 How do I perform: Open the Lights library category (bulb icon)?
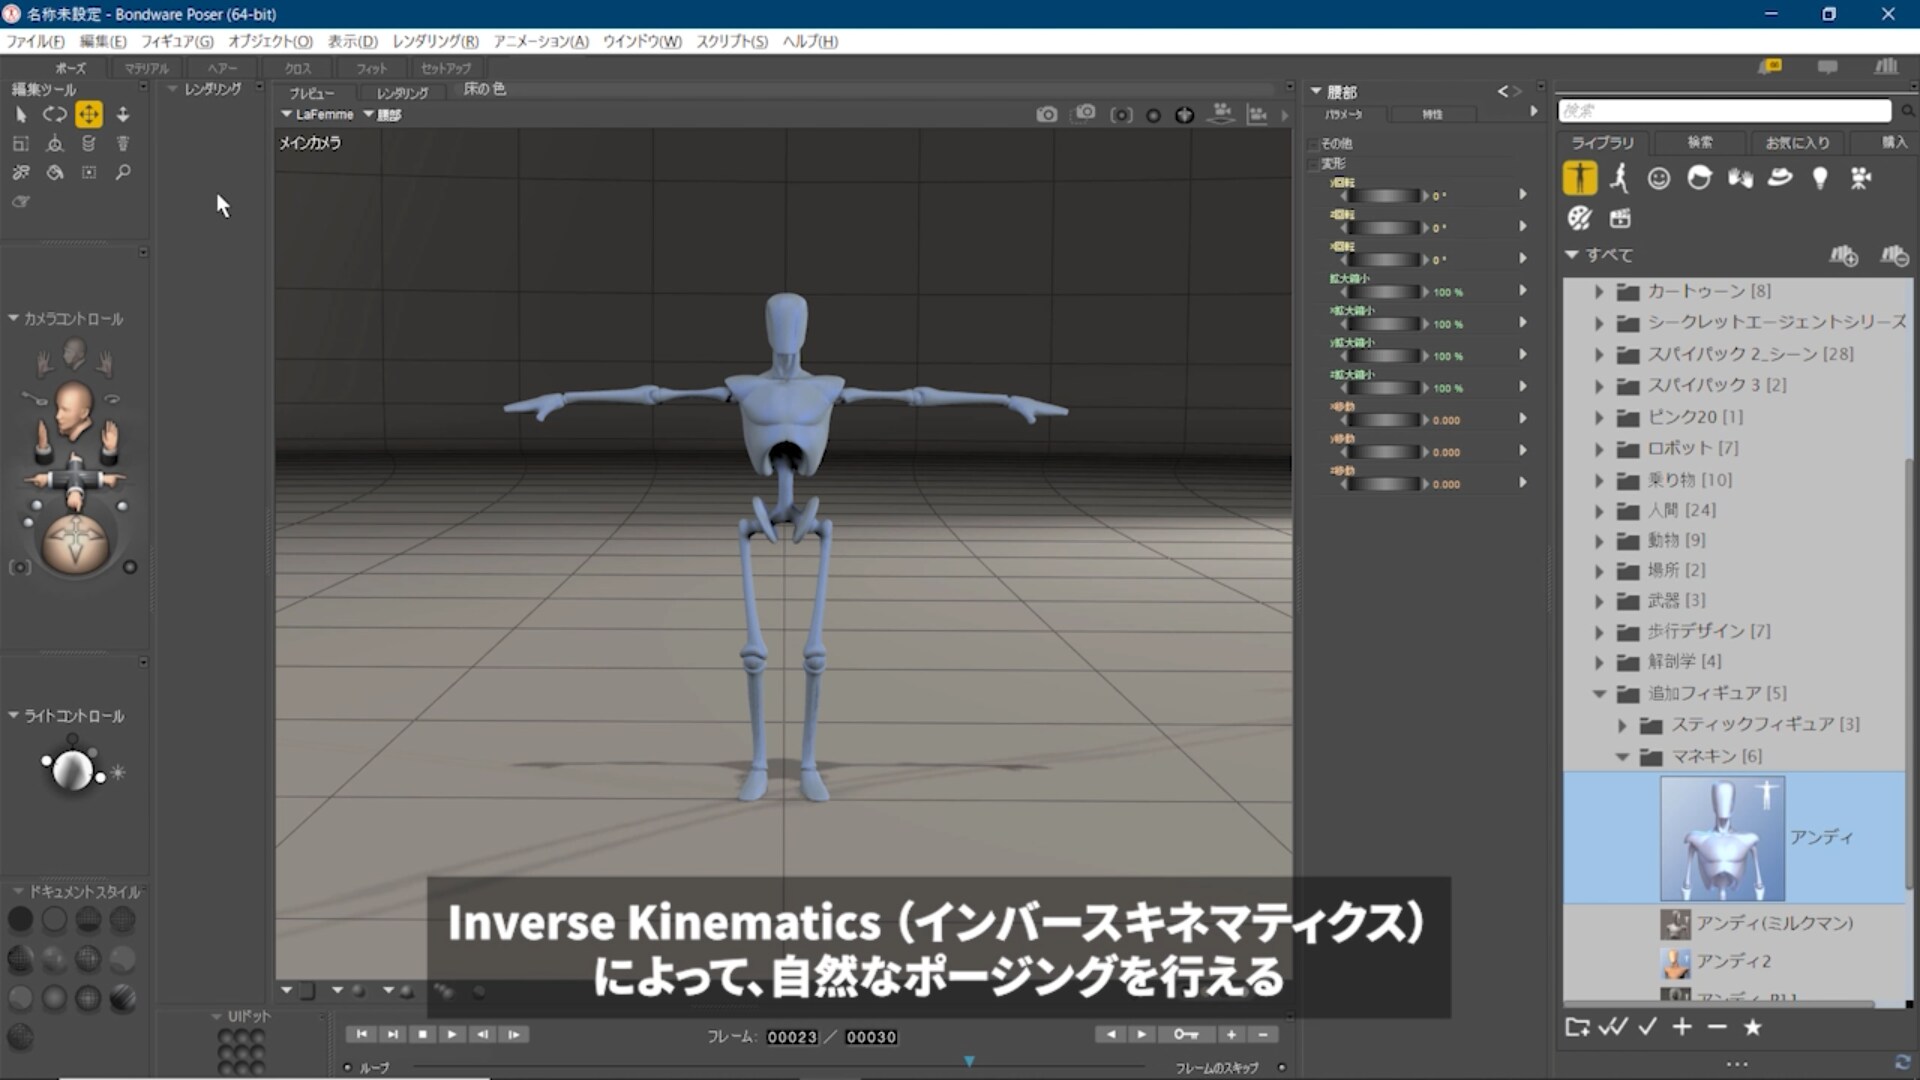1820,178
